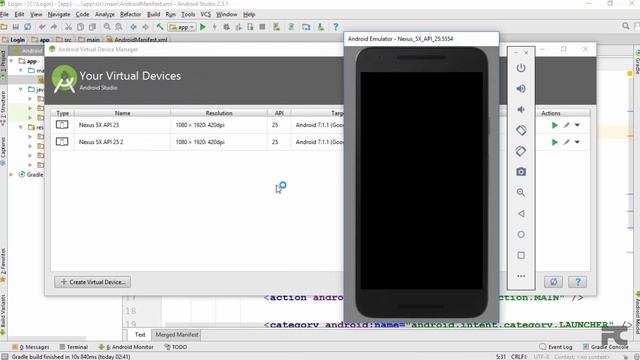The width and height of the screenshot is (640, 360).
Task: Click the search magnifier at top right
Action: coord(626,27)
